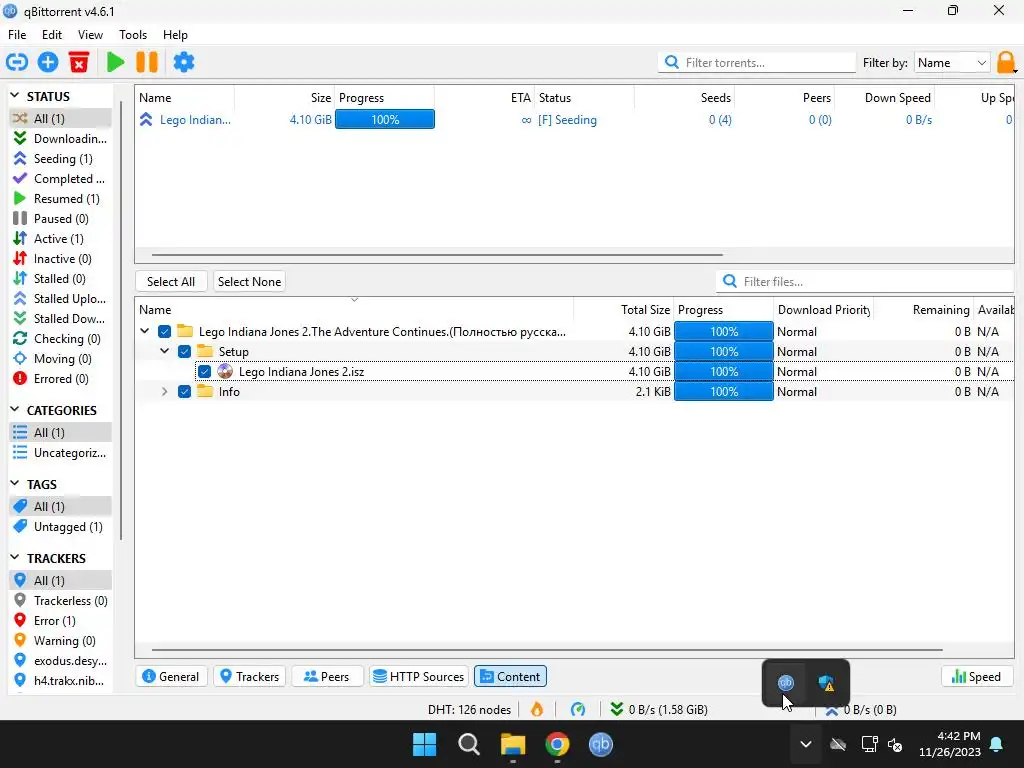This screenshot has width=1024, height=768.
Task: Collapse the Setup folder in file tree
Action: tap(165, 352)
